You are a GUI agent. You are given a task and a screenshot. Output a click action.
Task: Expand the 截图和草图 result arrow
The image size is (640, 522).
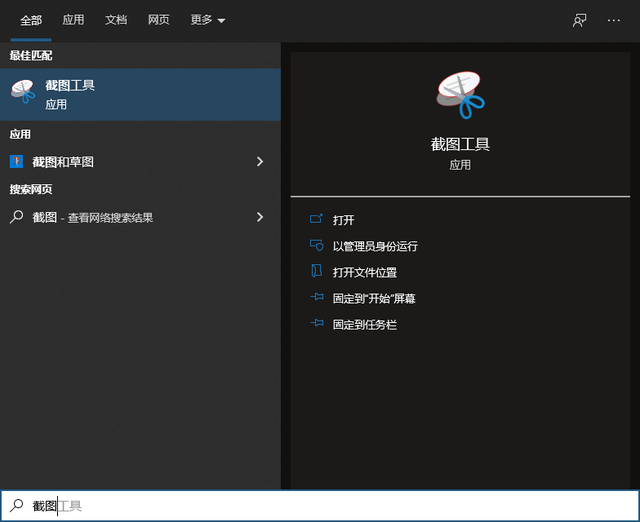(260, 162)
